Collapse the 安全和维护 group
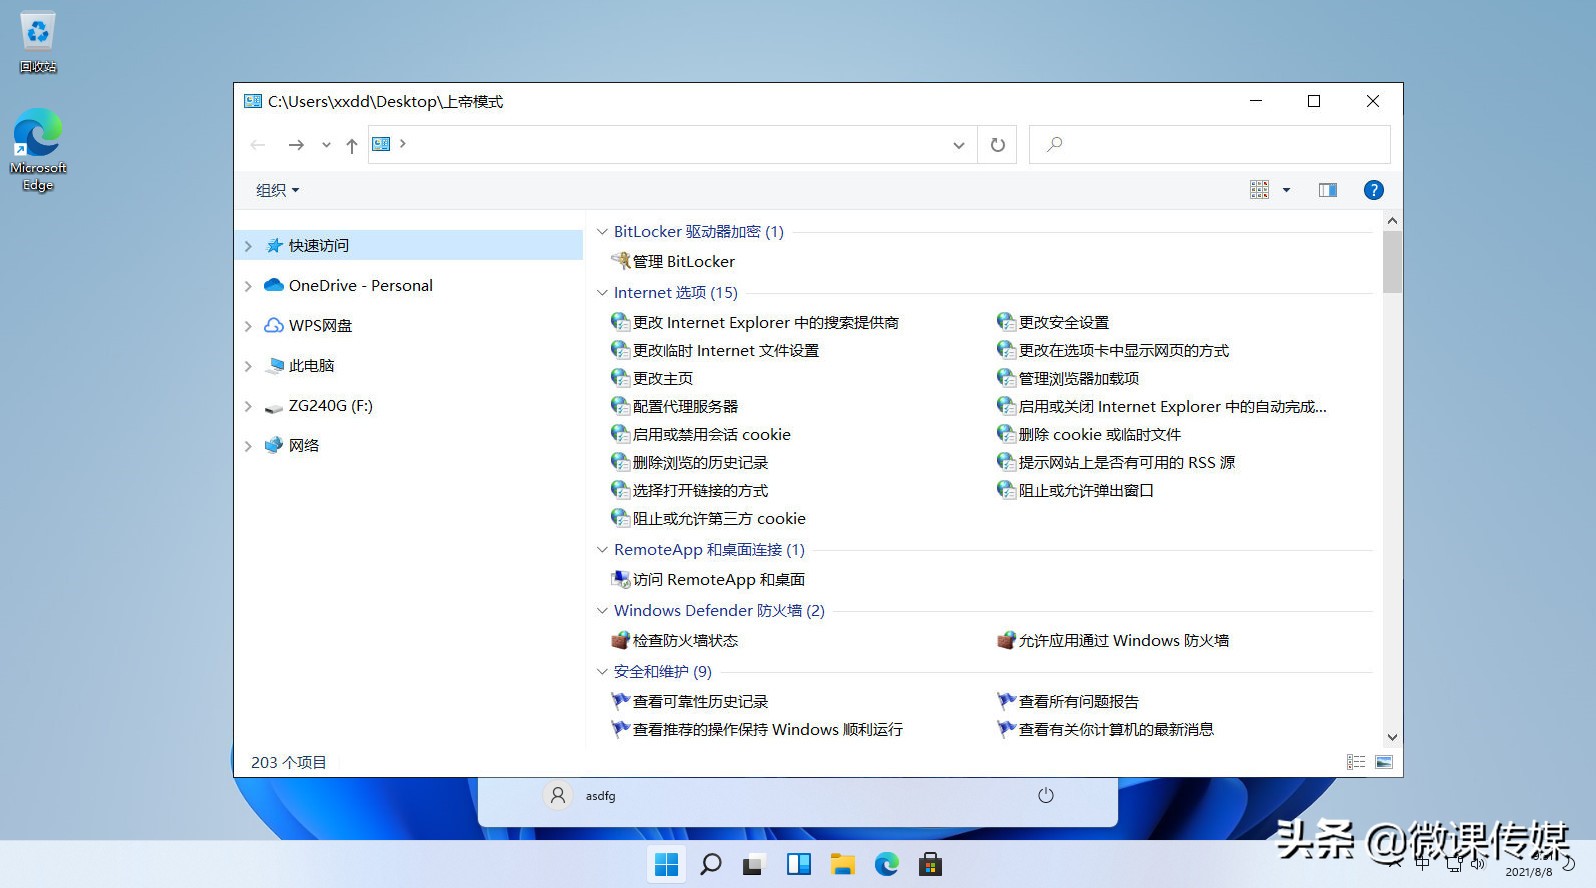Image resolution: width=1596 pixels, height=888 pixels. pyautogui.click(x=602, y=672)
